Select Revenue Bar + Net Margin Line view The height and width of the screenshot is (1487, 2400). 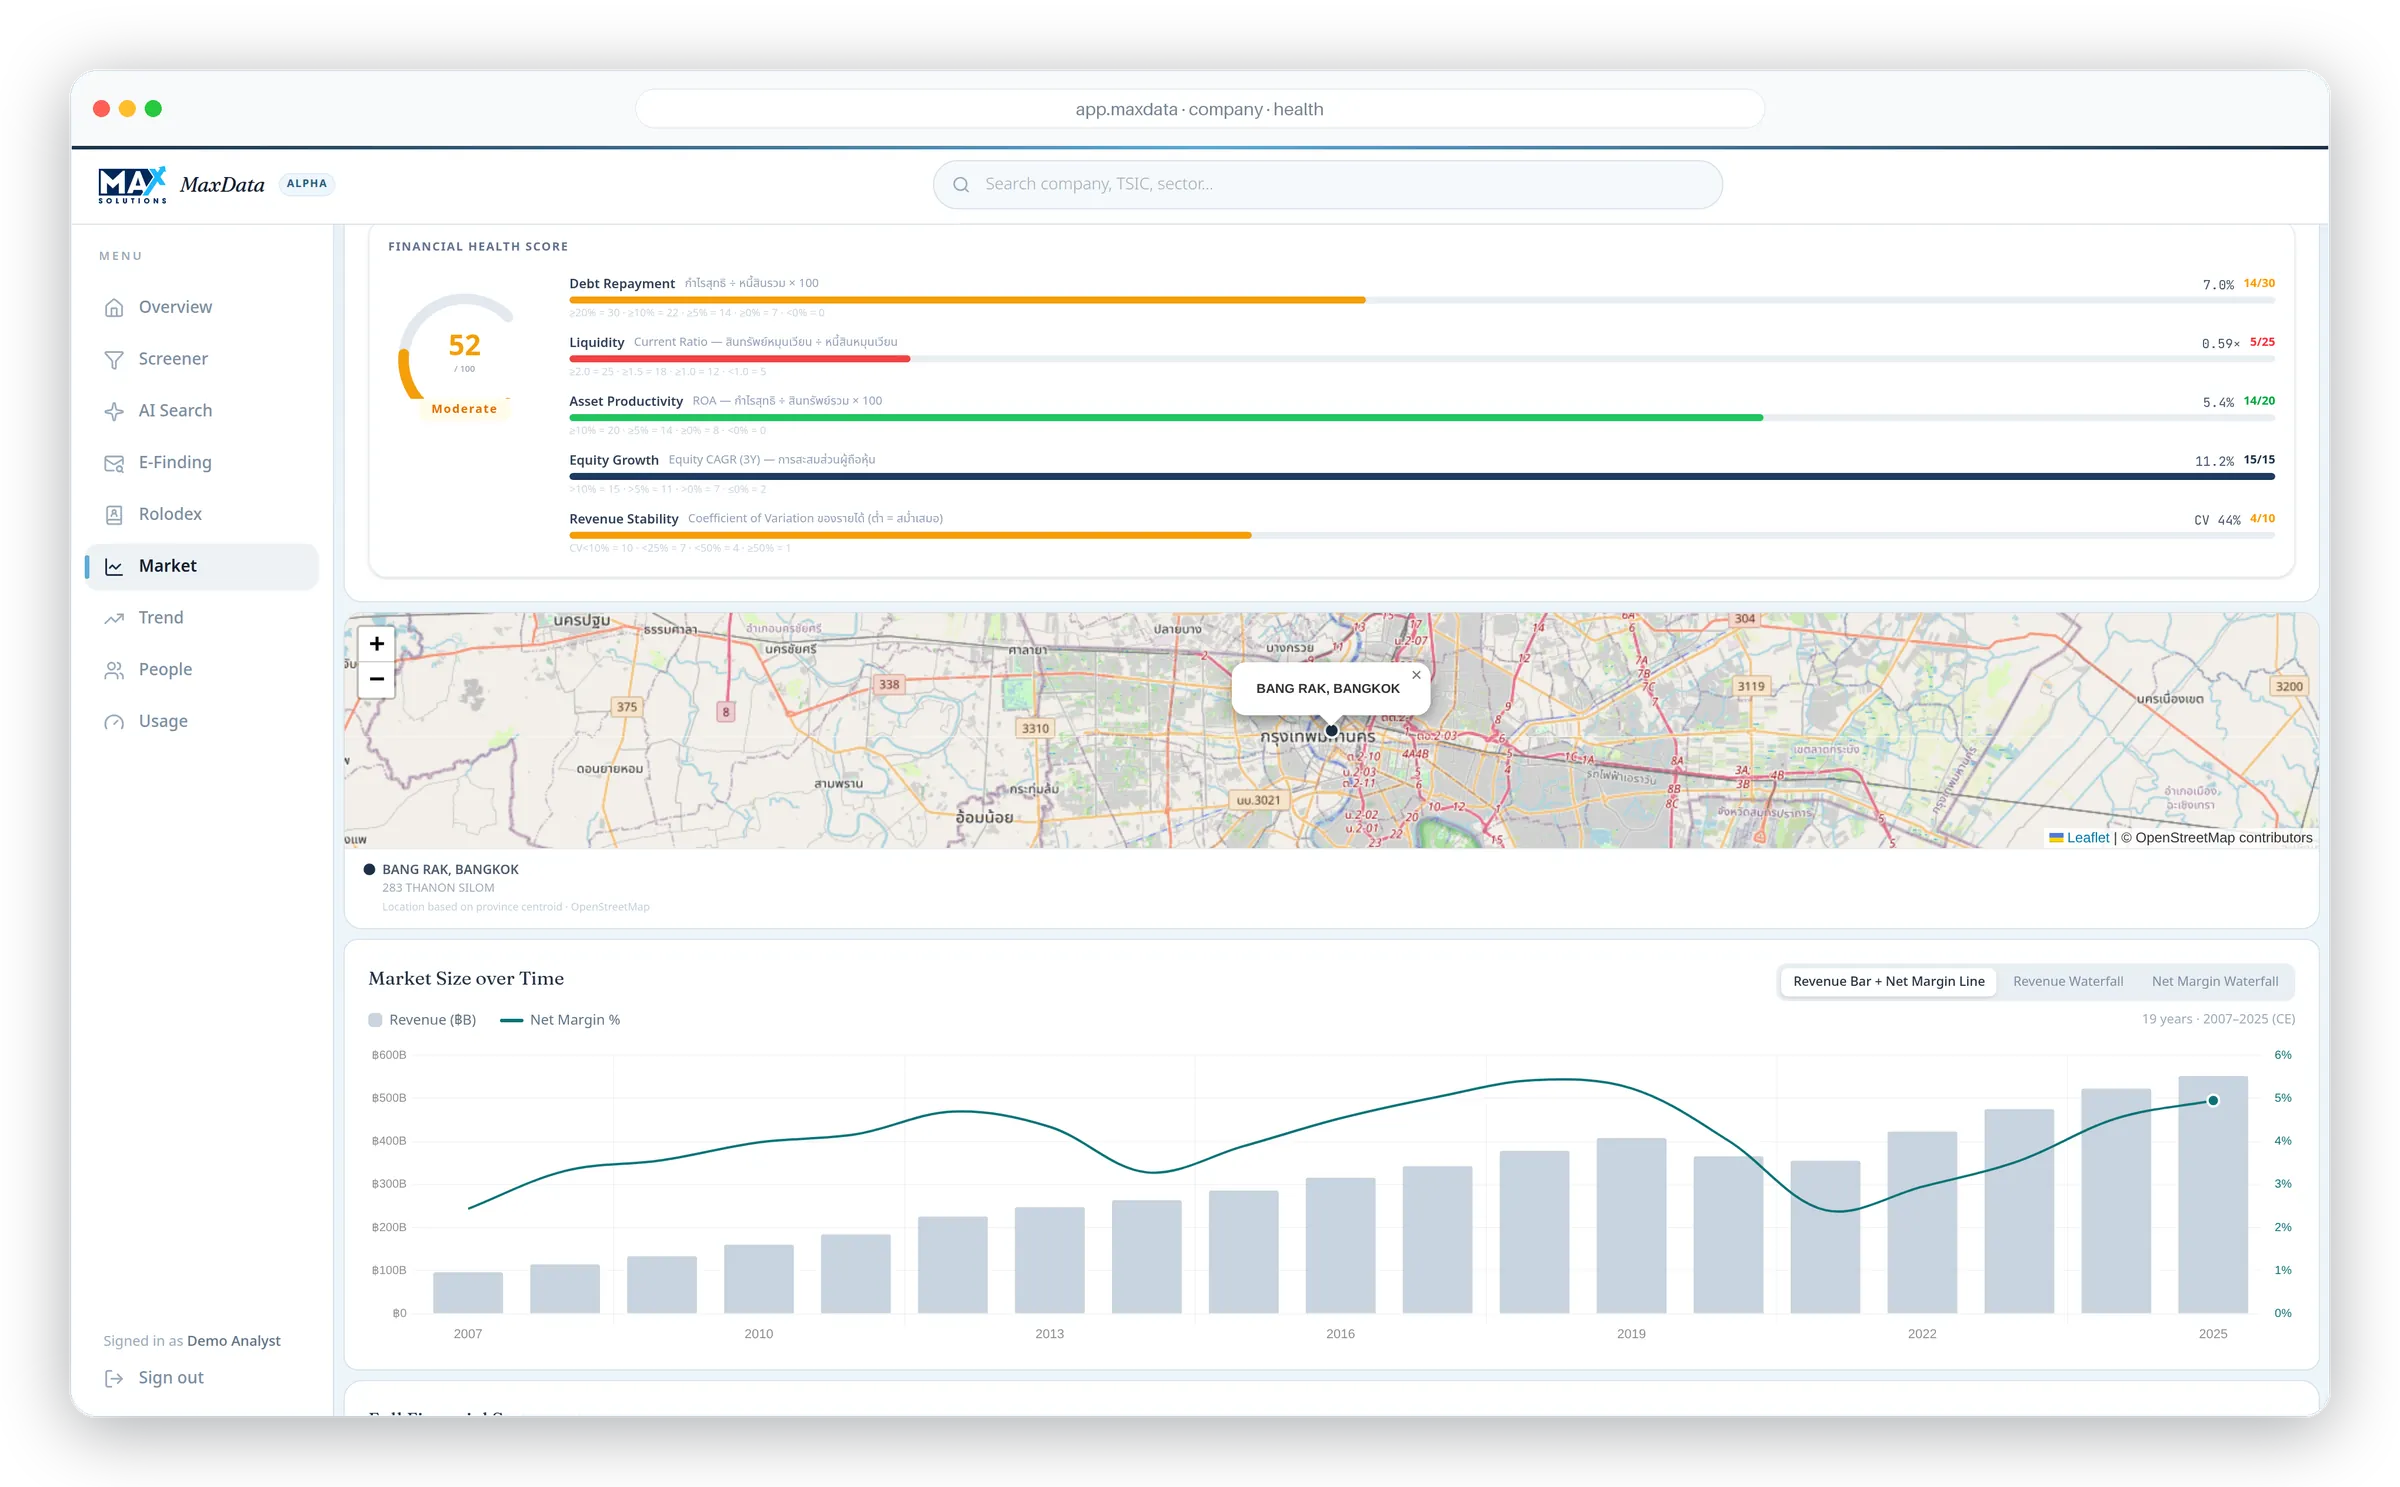(1888, 981)
